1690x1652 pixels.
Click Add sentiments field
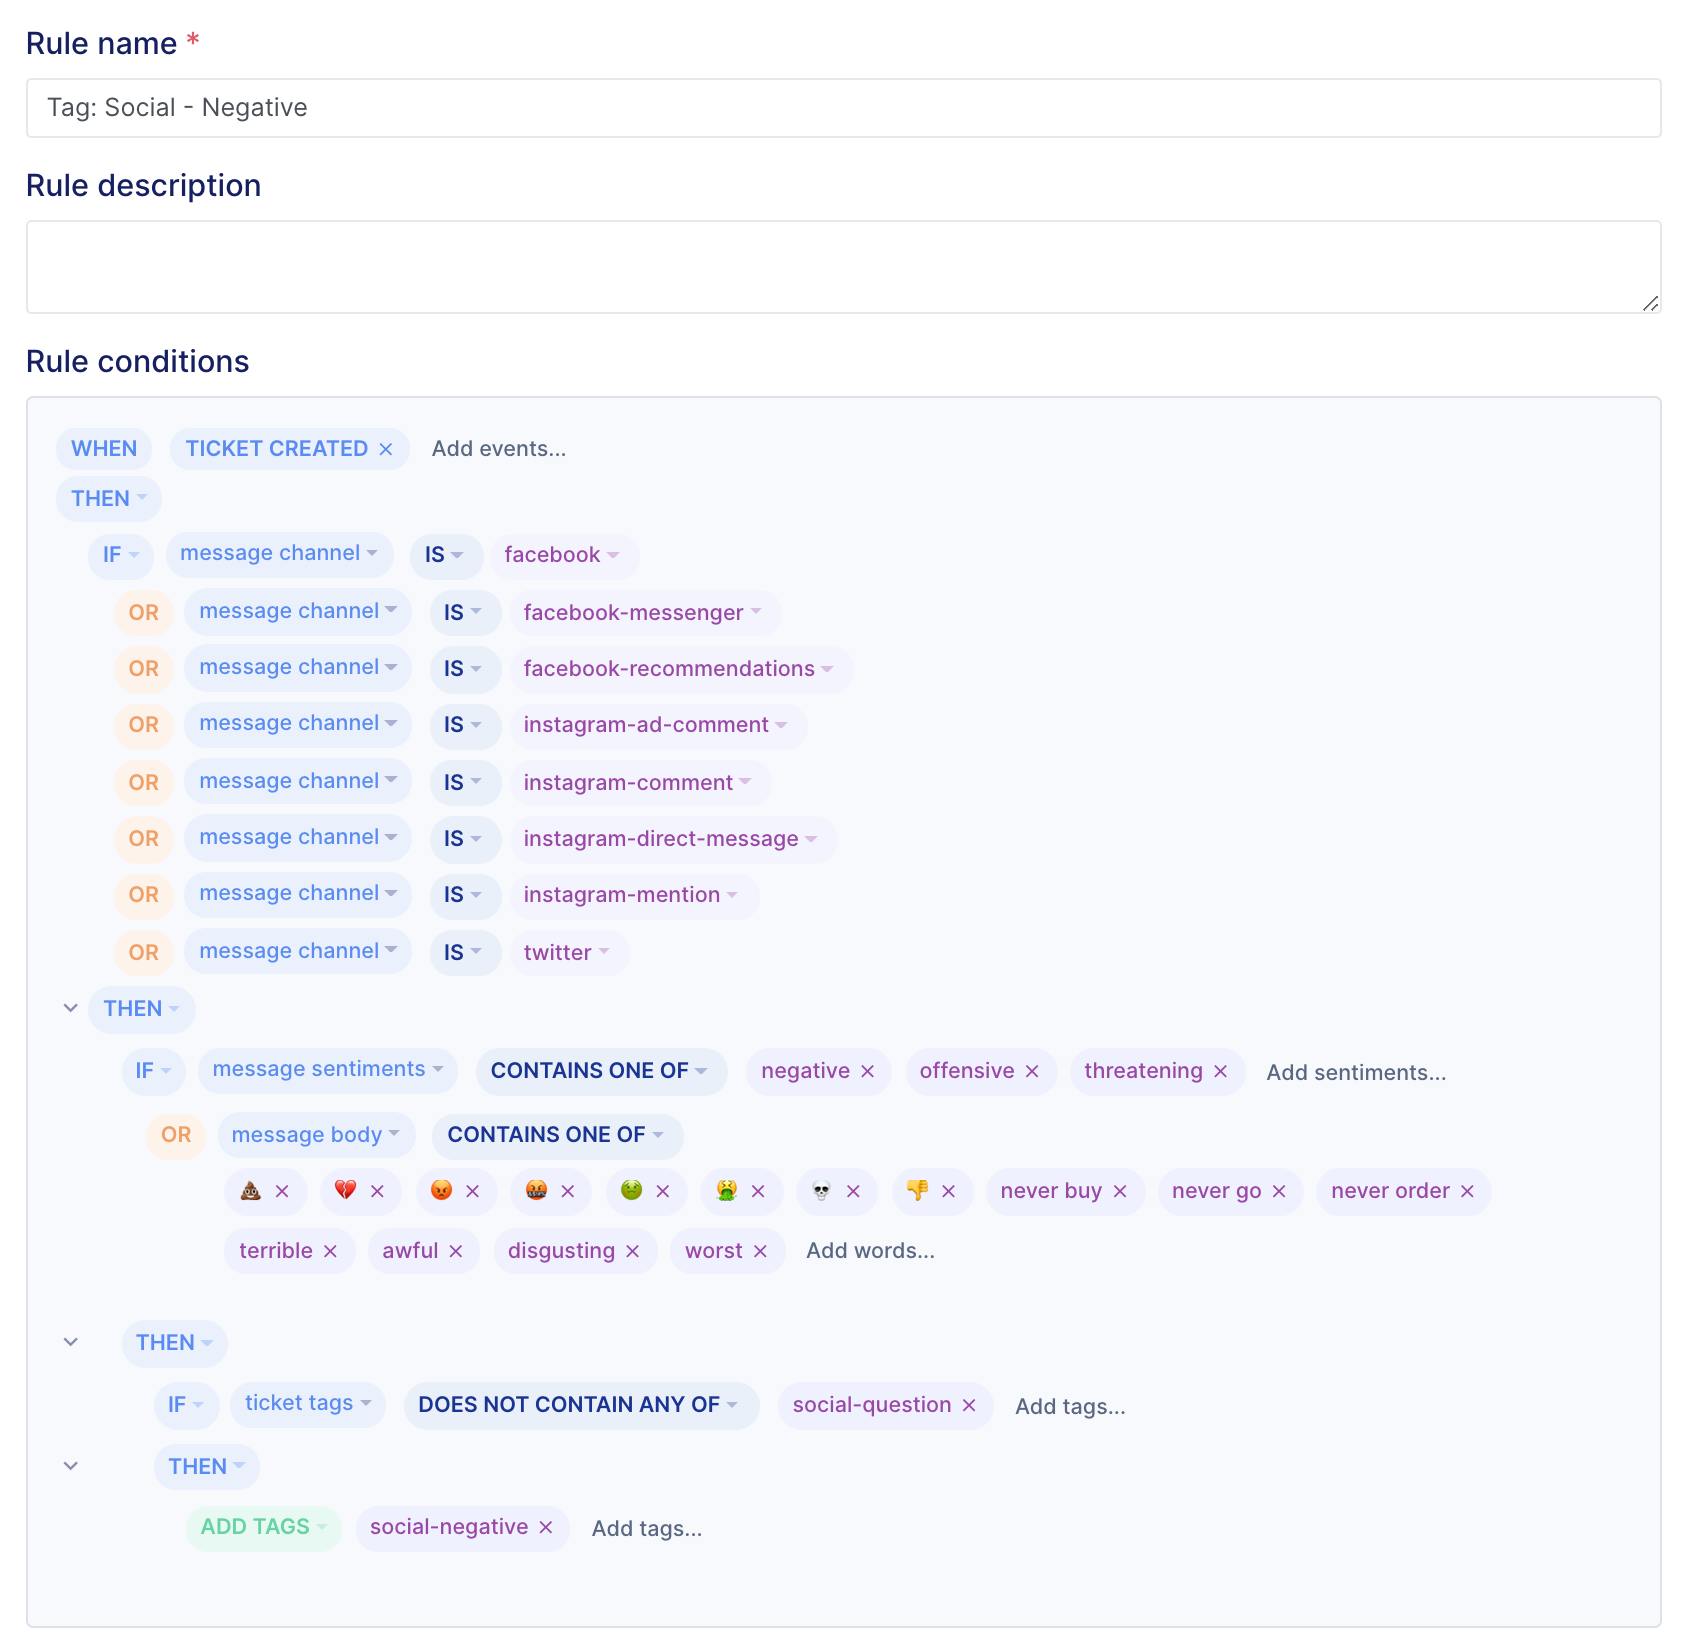1356,1072
